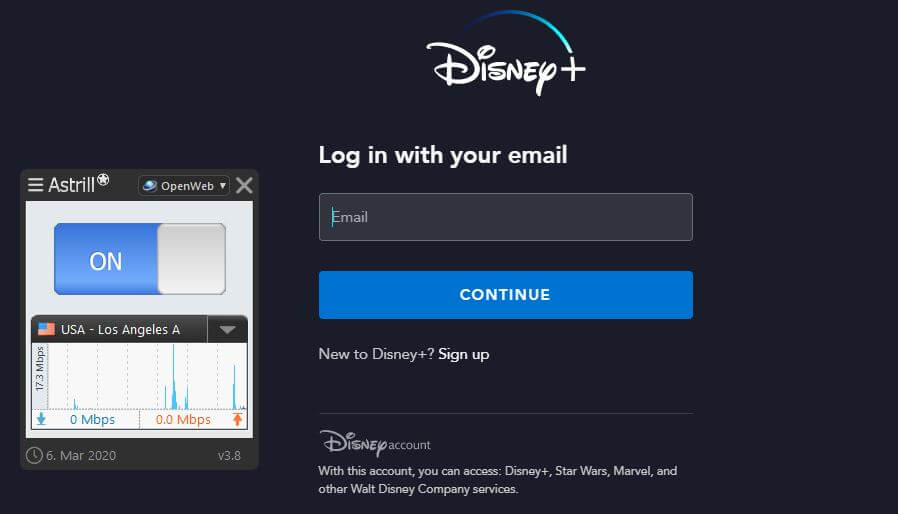Follow the Sign up link

coord(464,354)
